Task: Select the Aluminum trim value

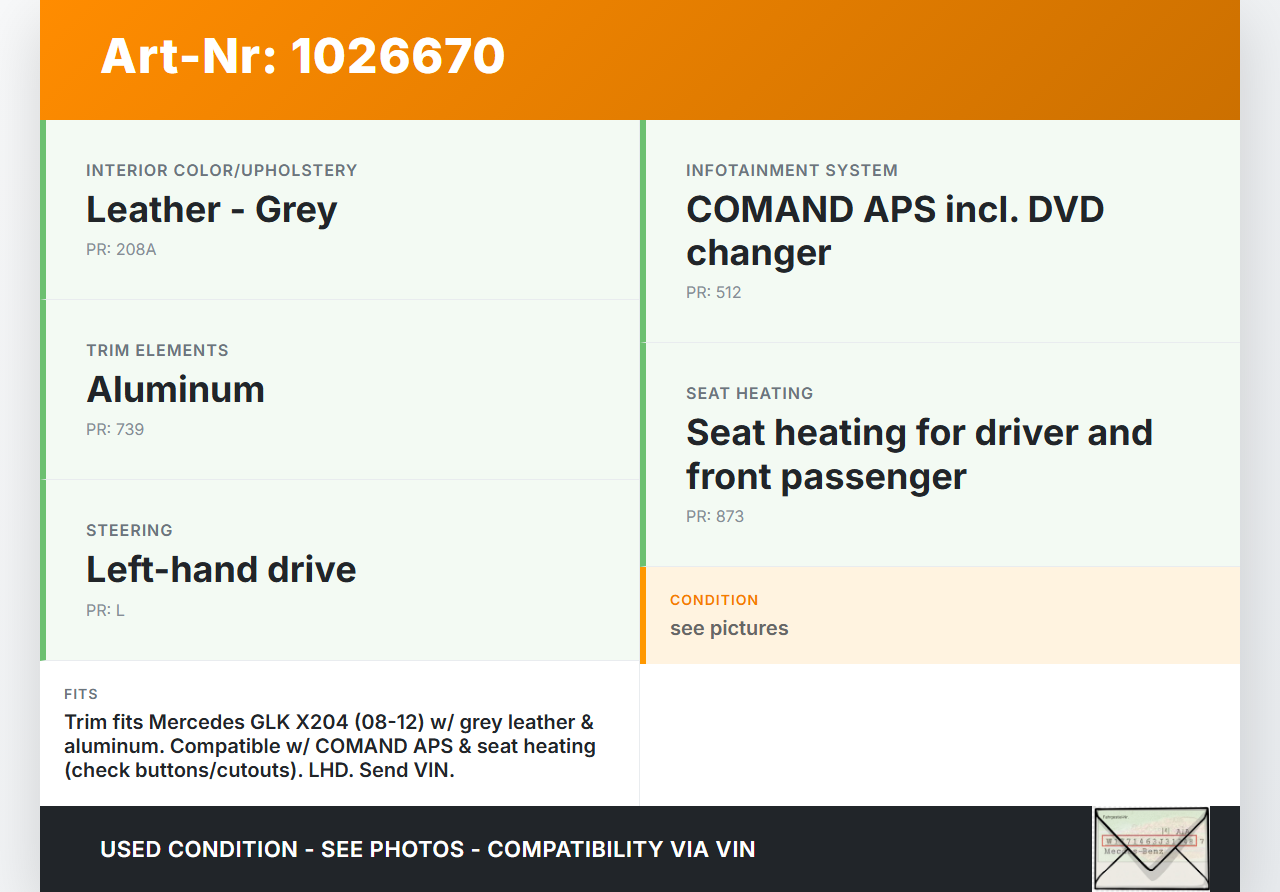Action: (176, 390)
